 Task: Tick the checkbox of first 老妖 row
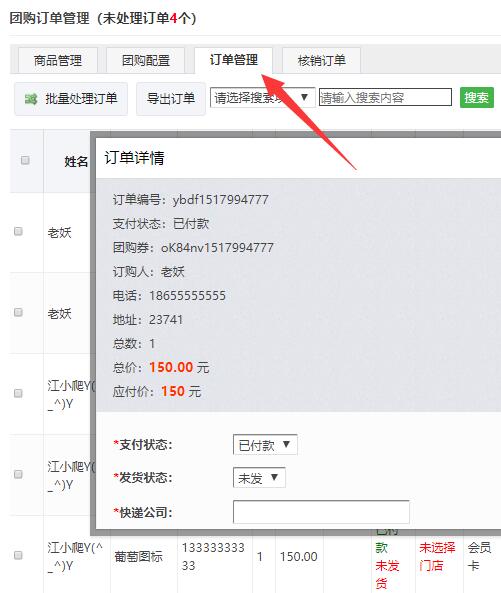coord(18,231)
